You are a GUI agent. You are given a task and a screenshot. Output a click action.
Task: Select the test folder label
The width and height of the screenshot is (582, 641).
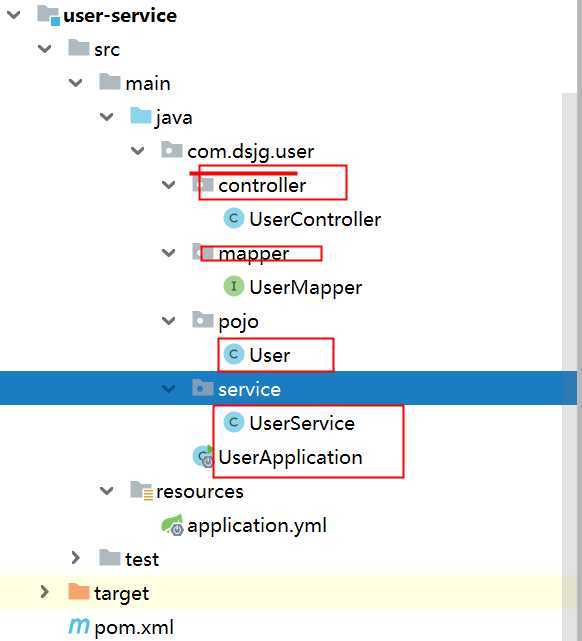pyautogui.click(x=142, y=559)
